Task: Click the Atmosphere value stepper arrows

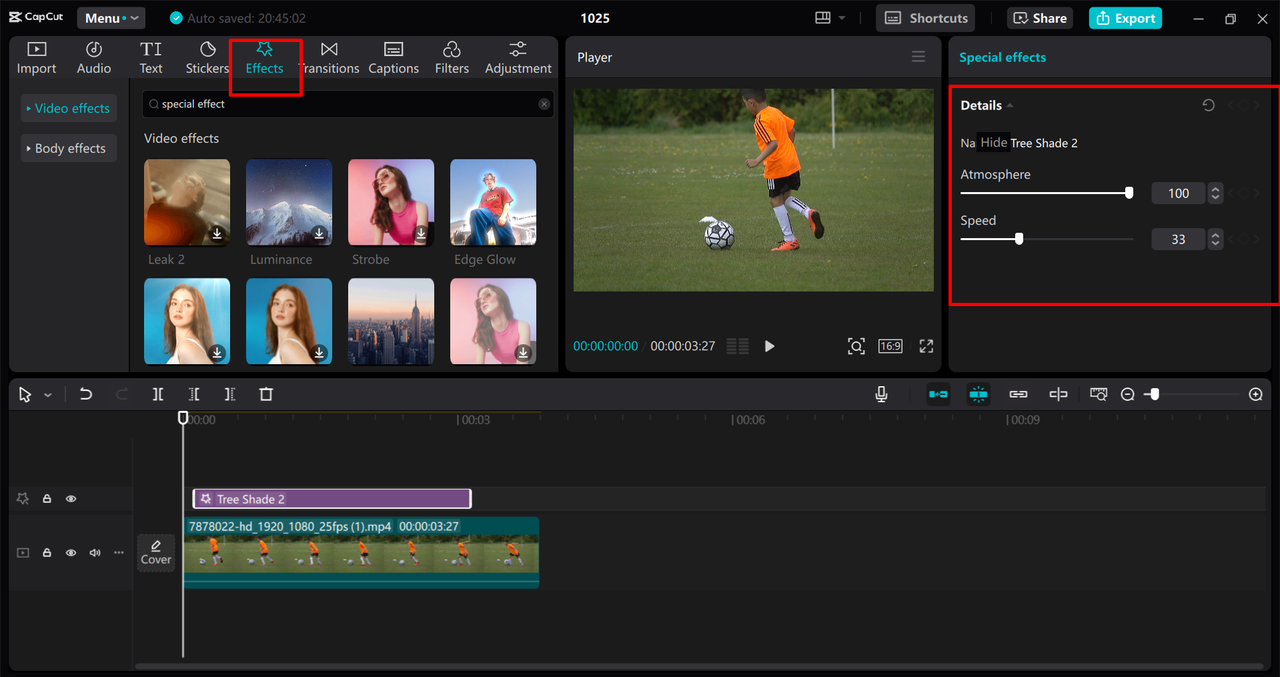Action: [x=1215, y=193]
